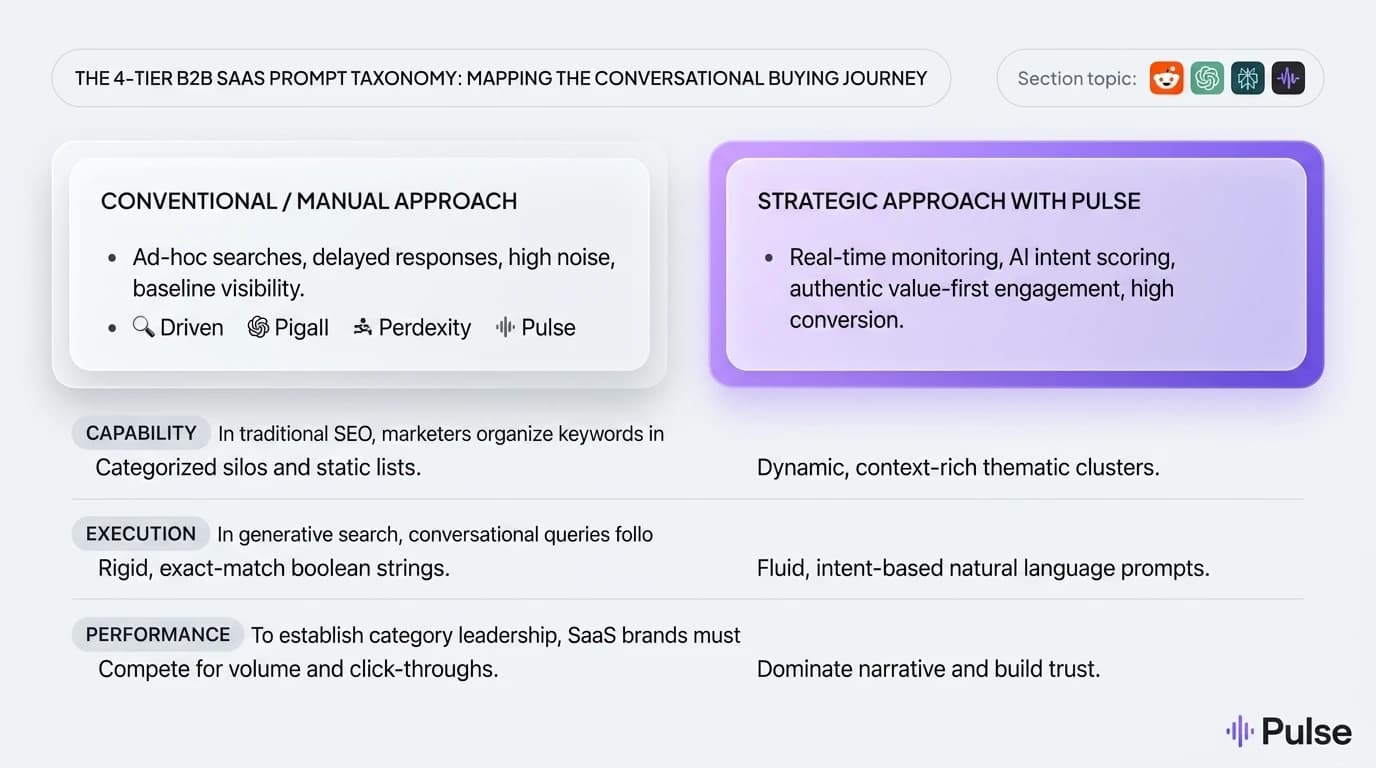This screenshot has width=1376, height=768.
Task: Select the PERFORMANCE tag
Action: (x=158, y=634)
